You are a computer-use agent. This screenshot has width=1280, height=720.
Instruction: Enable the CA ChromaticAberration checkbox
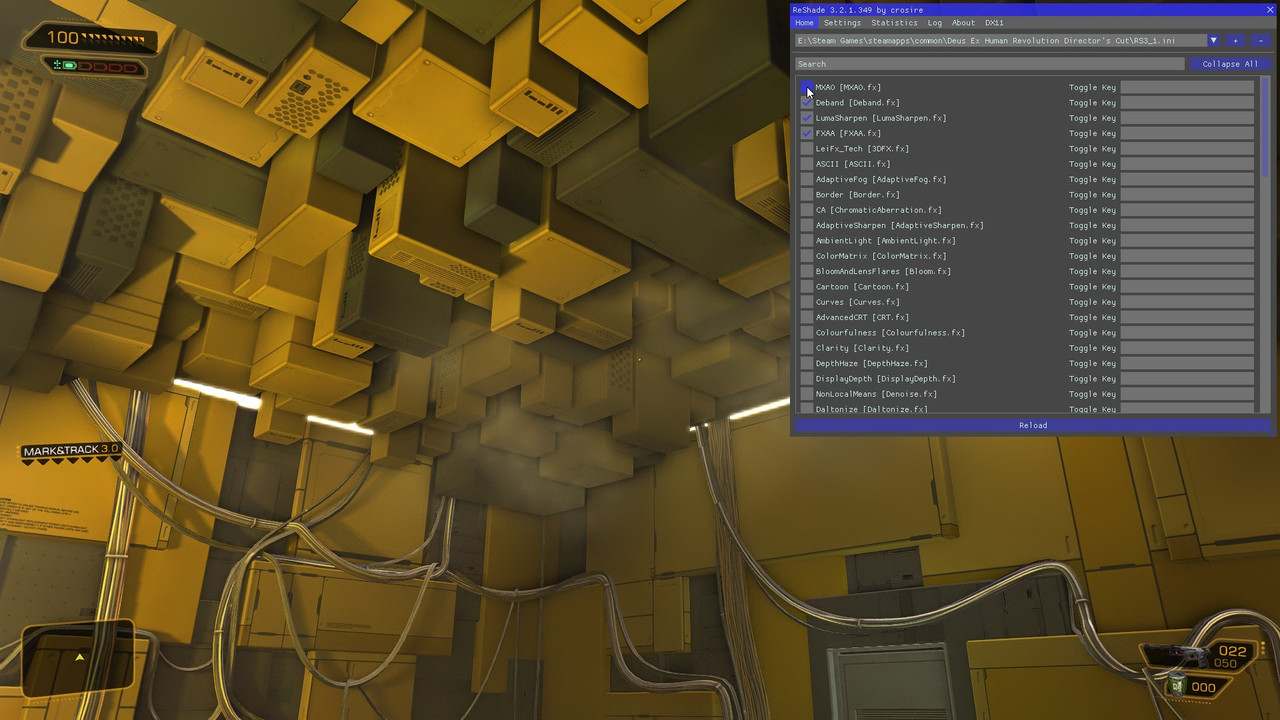(807, 210)
